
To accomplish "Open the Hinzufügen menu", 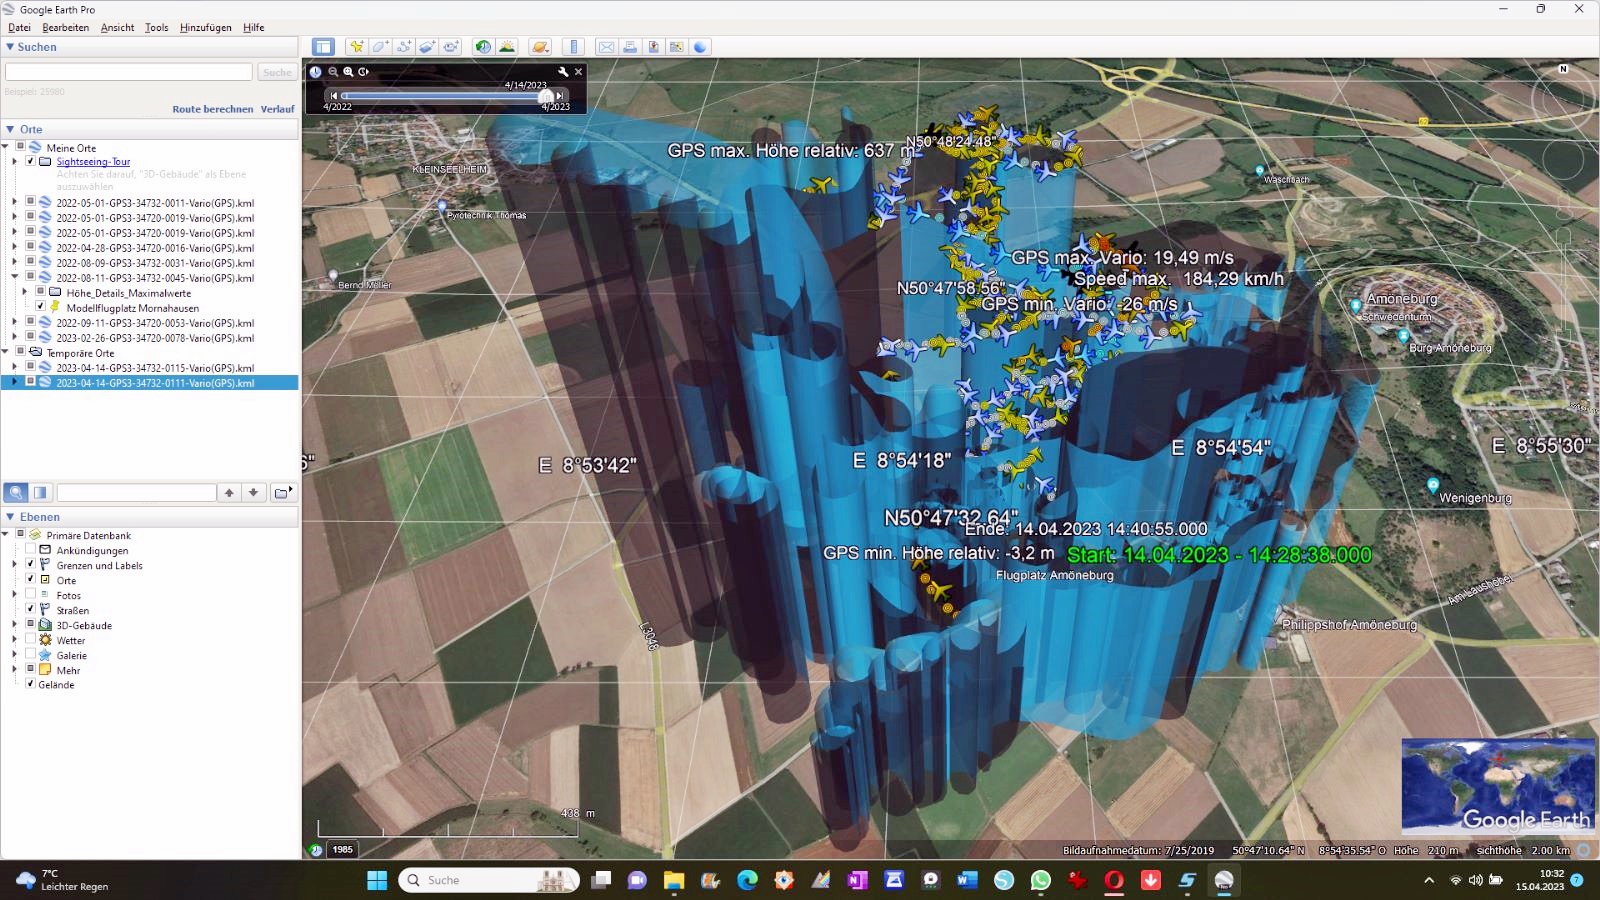I will (x=205, y=27).
